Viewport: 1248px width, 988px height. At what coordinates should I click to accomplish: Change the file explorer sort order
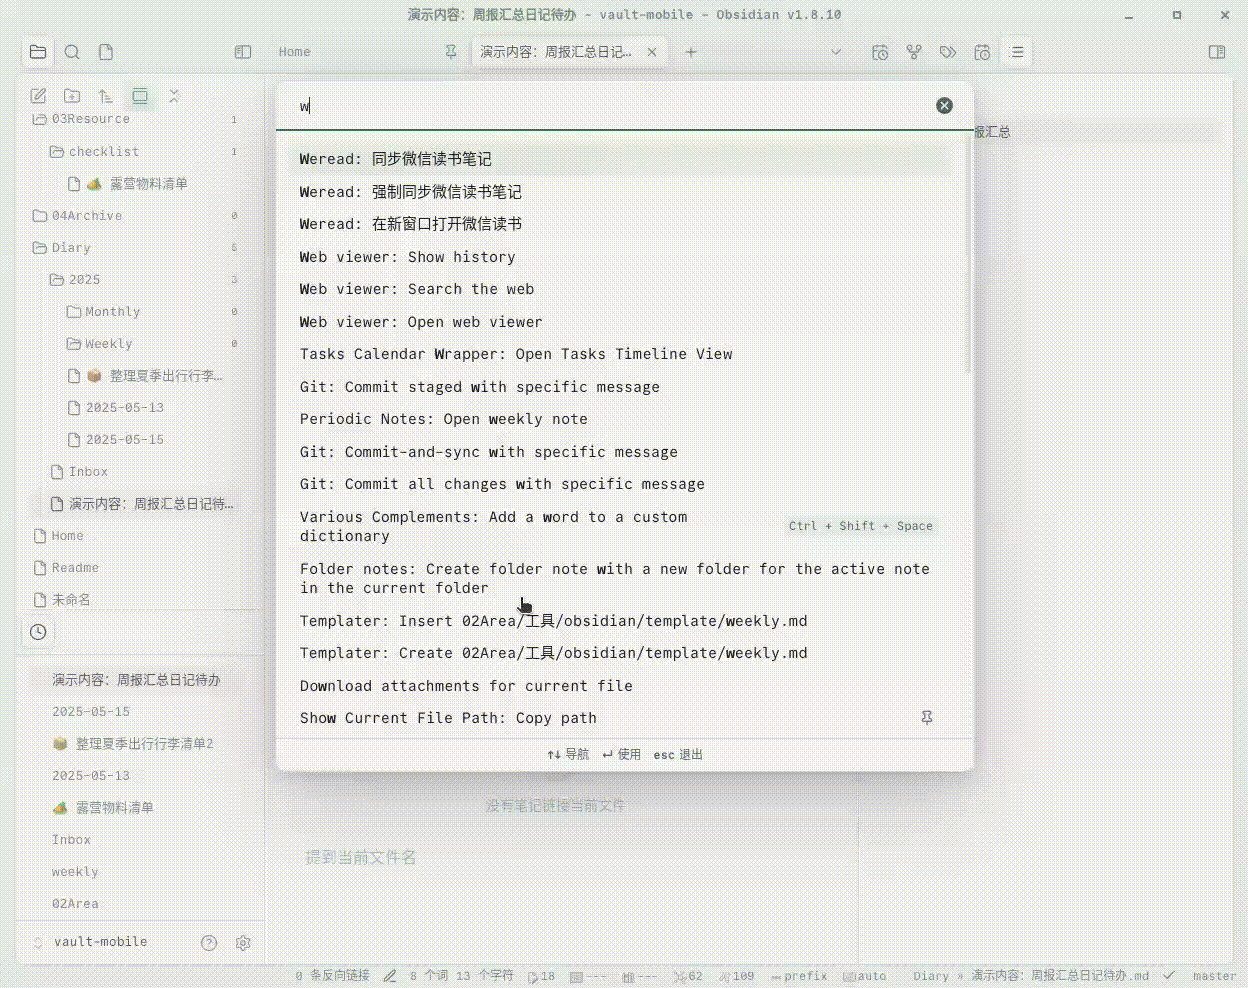(106, 96)
